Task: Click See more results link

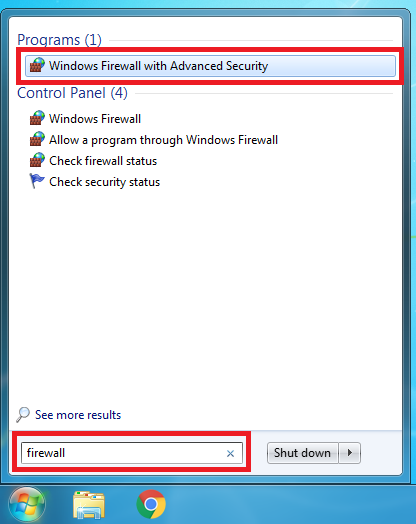Action: [78, 415]
